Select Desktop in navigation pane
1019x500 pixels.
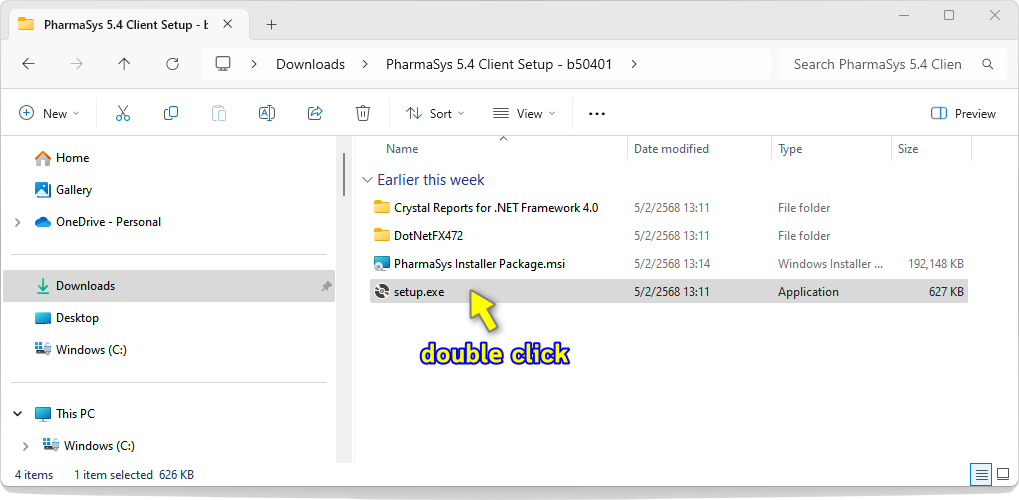tap(77, 318)
